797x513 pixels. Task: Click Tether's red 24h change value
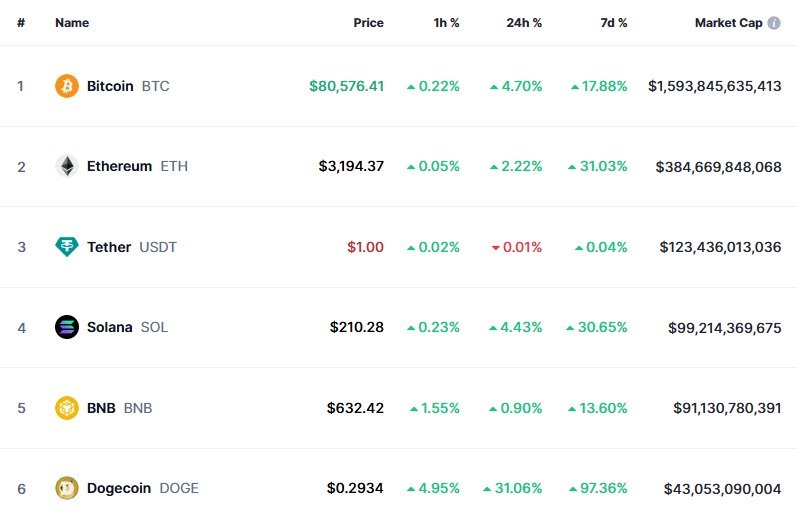(517, 247)
